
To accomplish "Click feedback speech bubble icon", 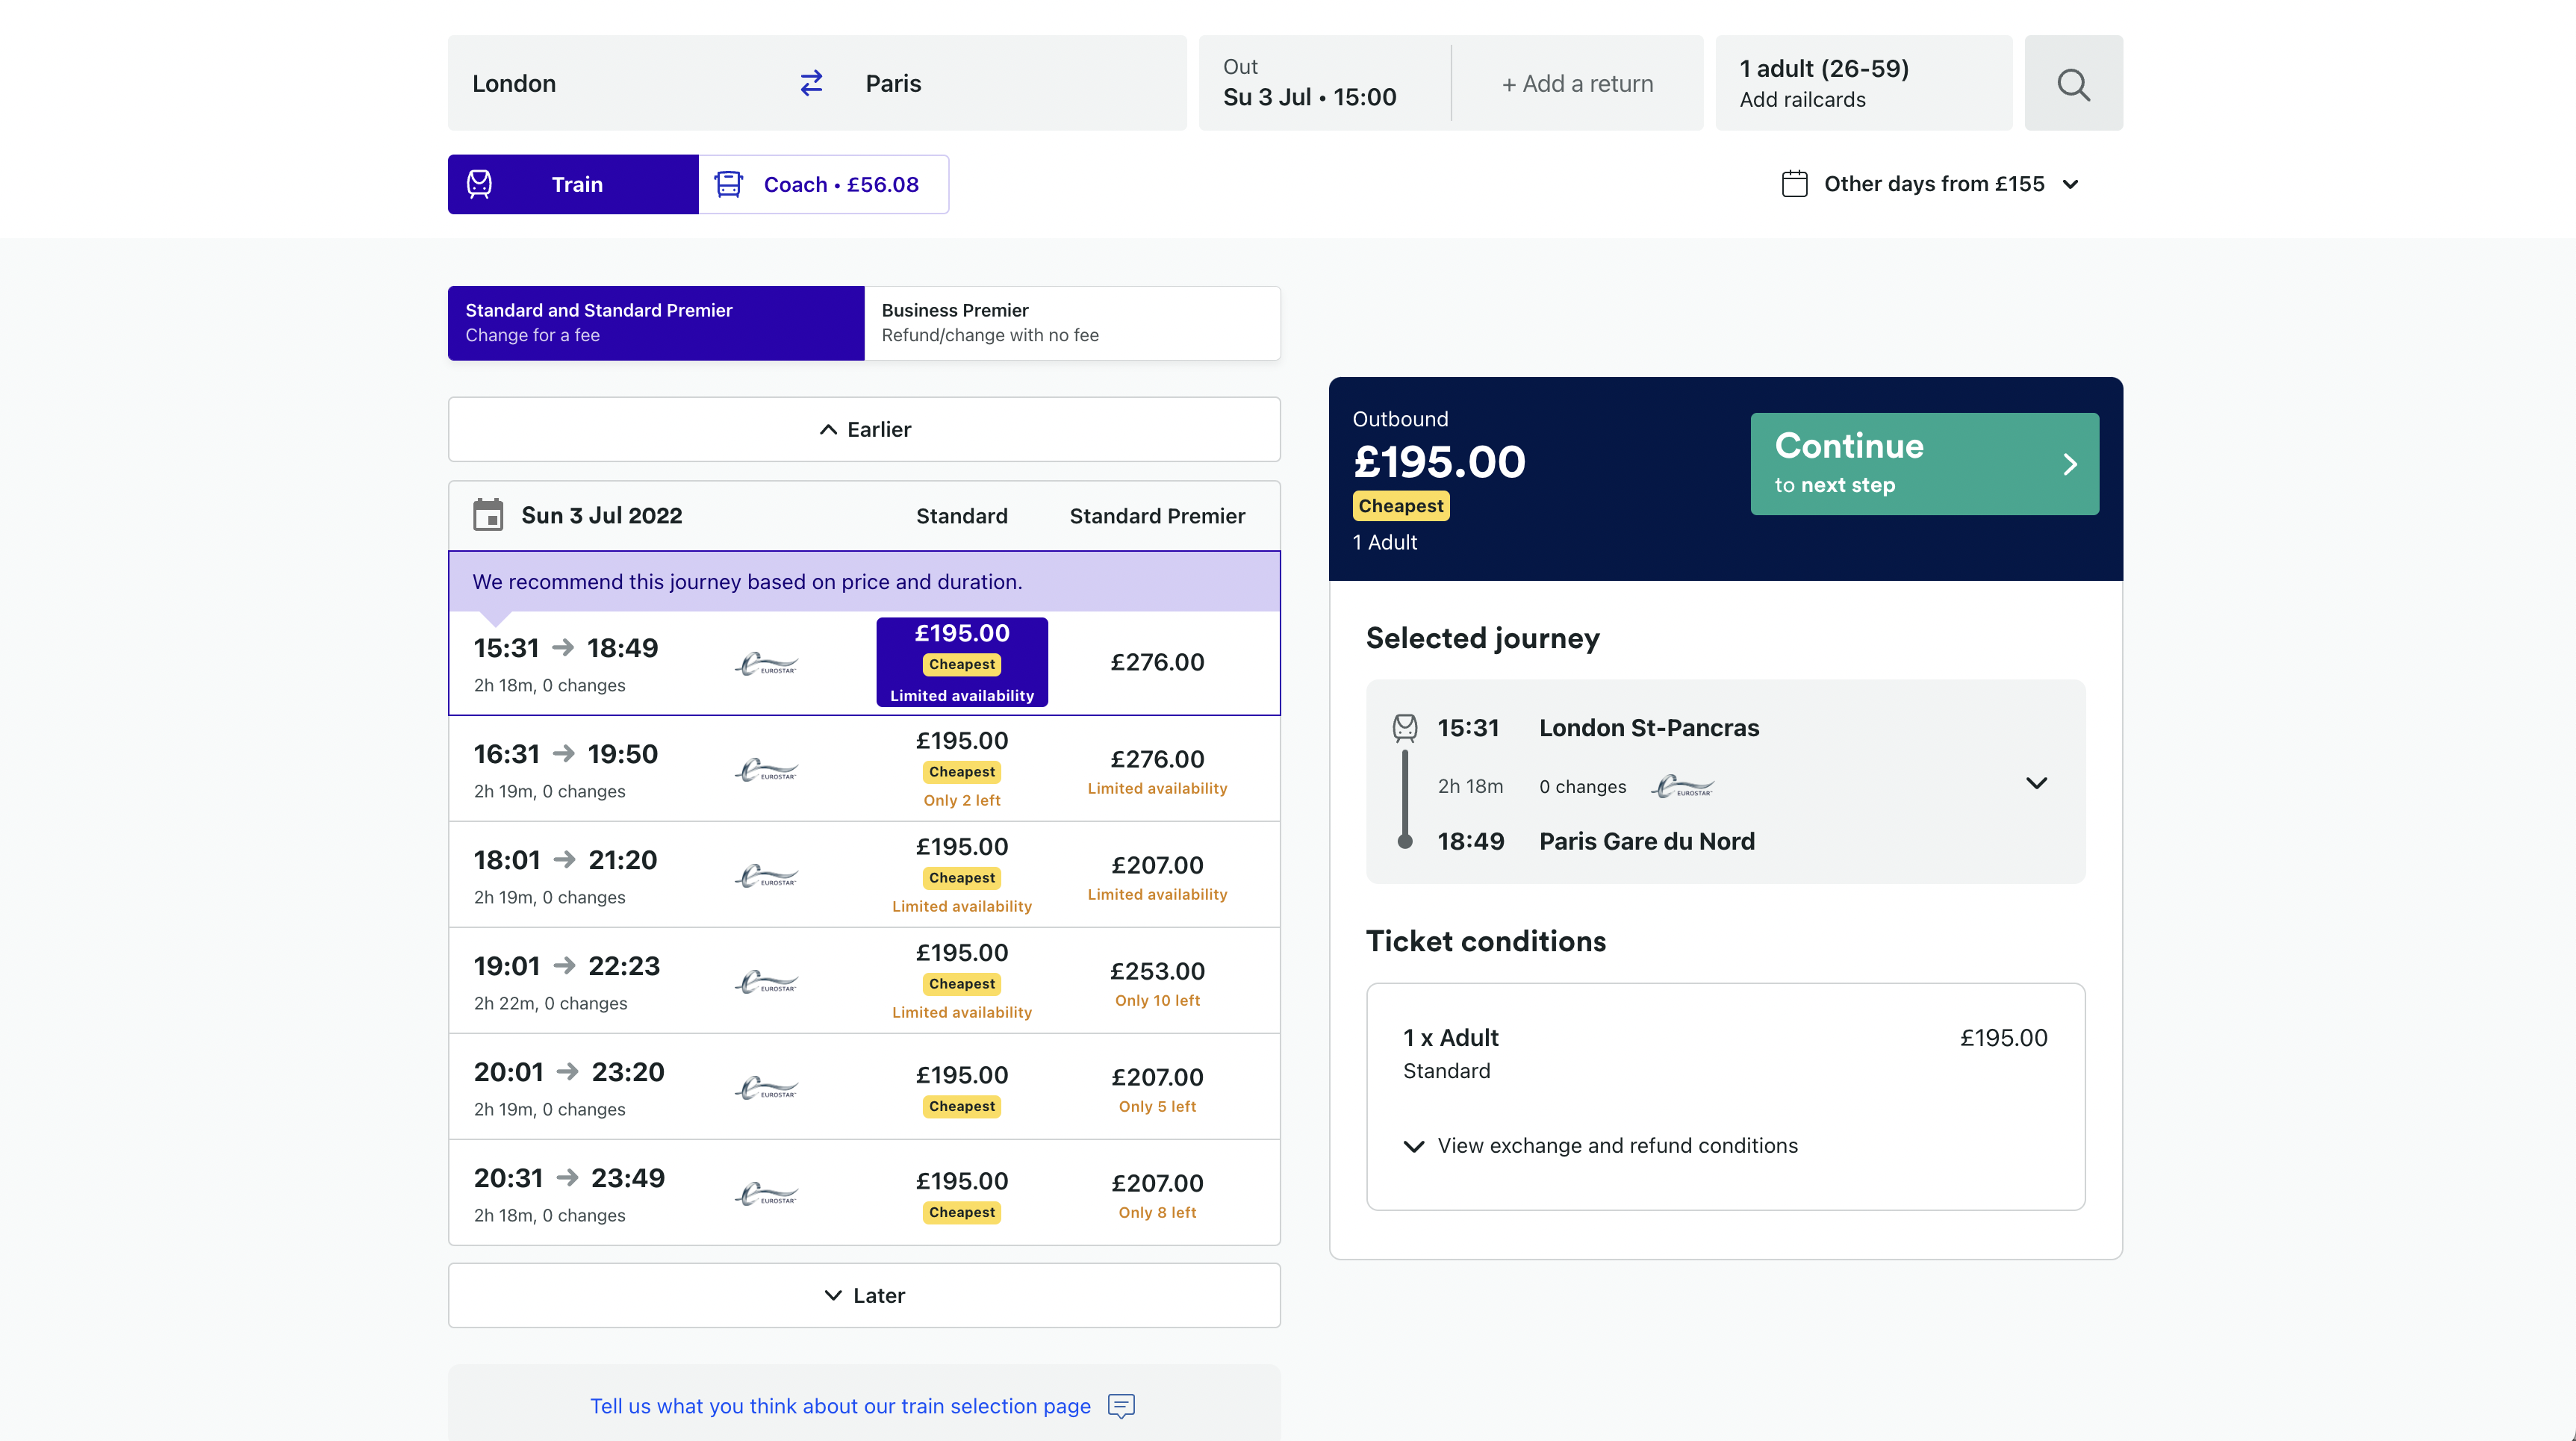I will coord(1122,1406).
